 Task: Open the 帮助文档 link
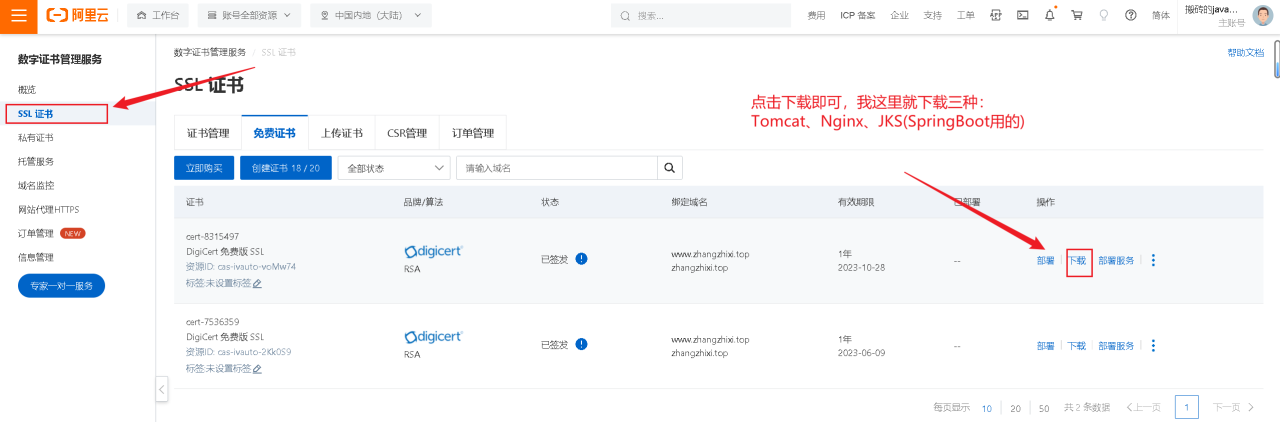tap(1246, 52)
